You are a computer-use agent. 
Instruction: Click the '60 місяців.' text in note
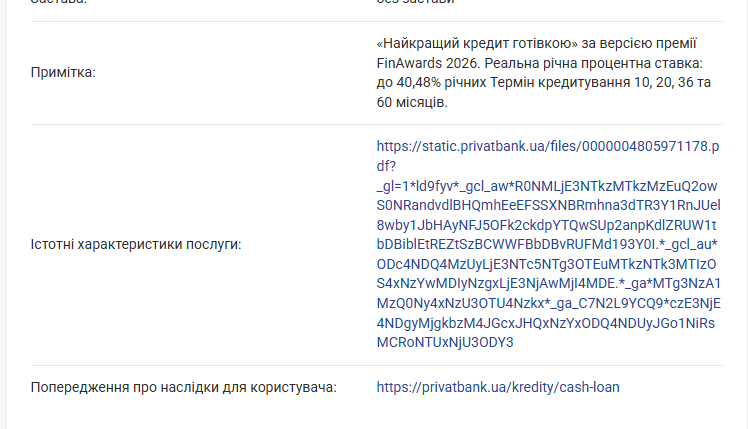click(412, 103)
